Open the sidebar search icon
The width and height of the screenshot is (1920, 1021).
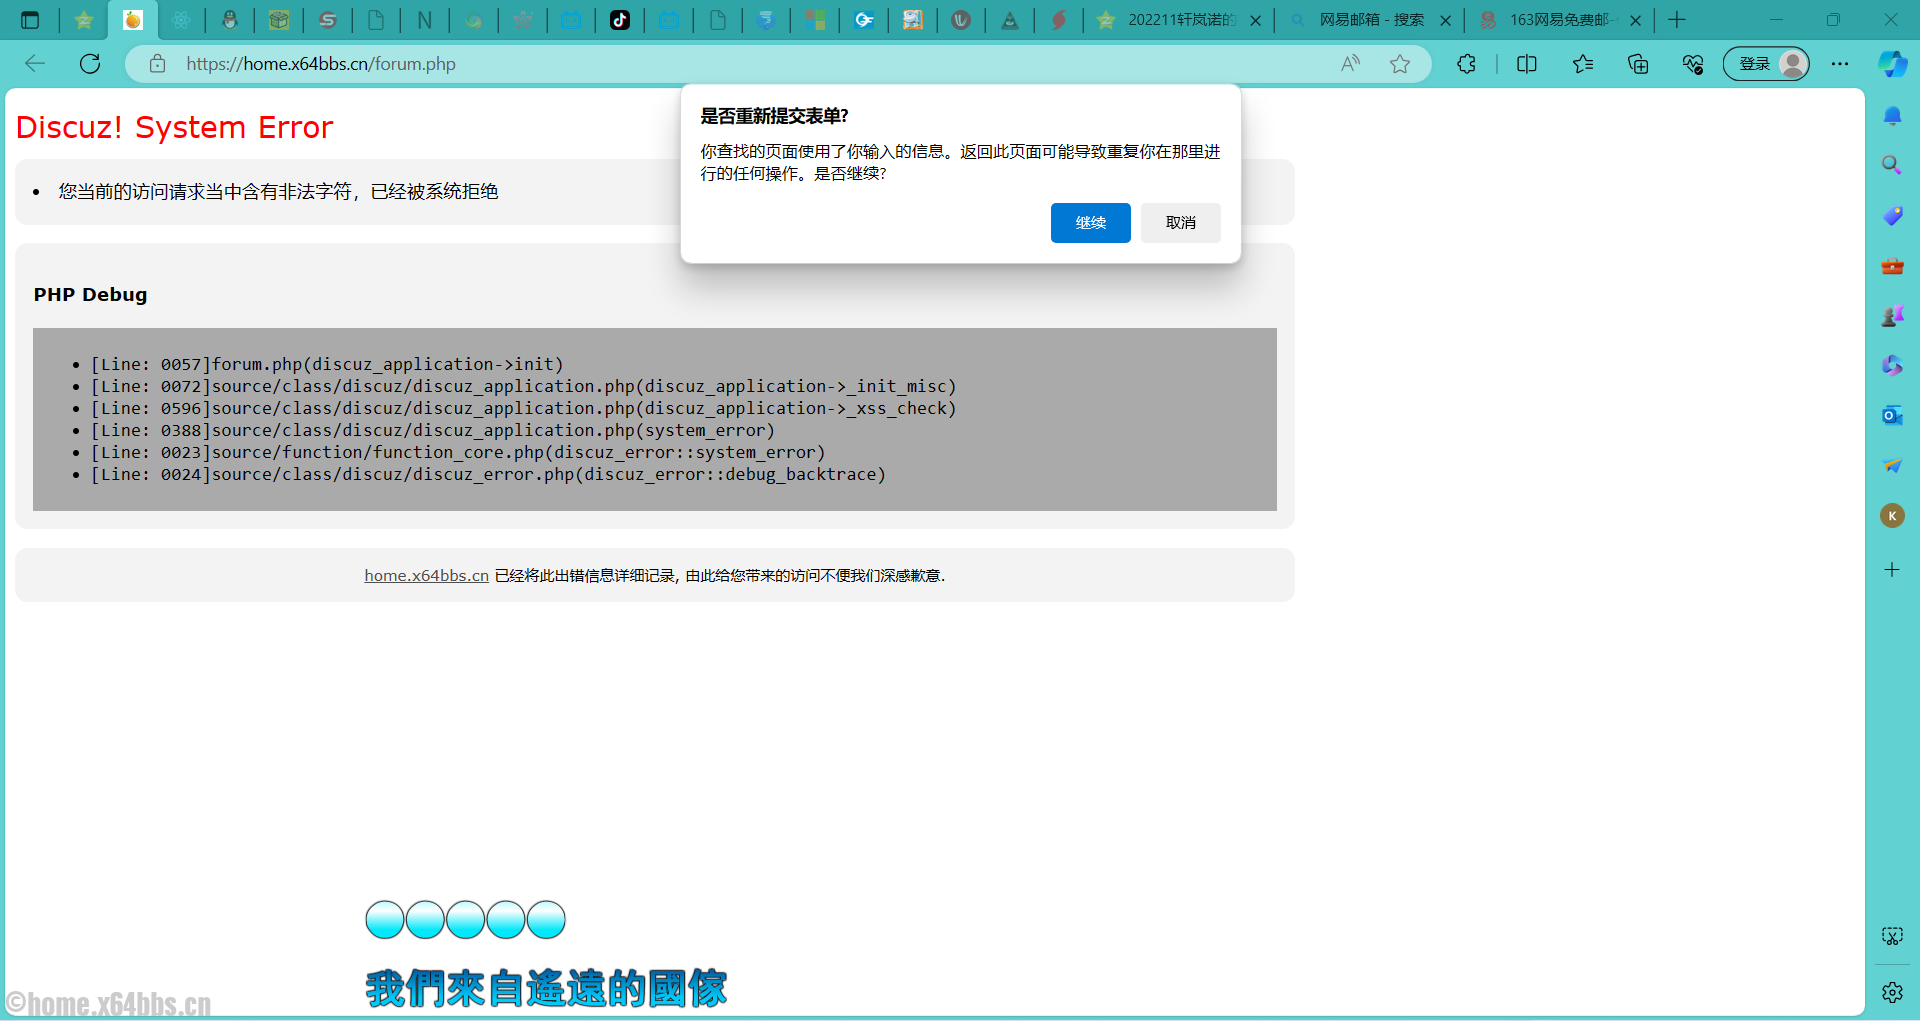pos(1892,165)
